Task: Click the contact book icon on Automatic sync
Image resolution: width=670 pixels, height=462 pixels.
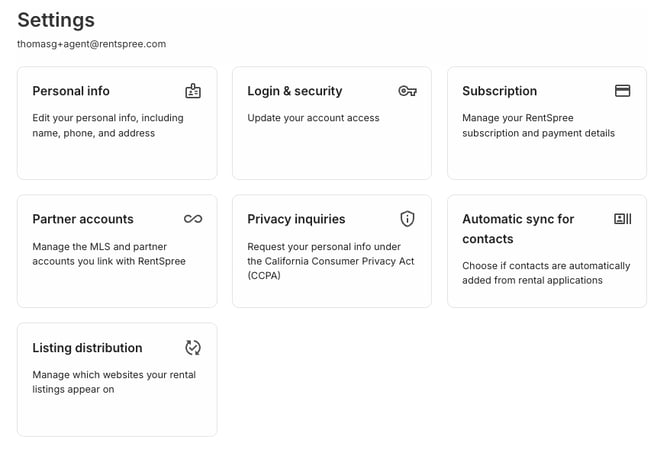Action: pos(622,219)
